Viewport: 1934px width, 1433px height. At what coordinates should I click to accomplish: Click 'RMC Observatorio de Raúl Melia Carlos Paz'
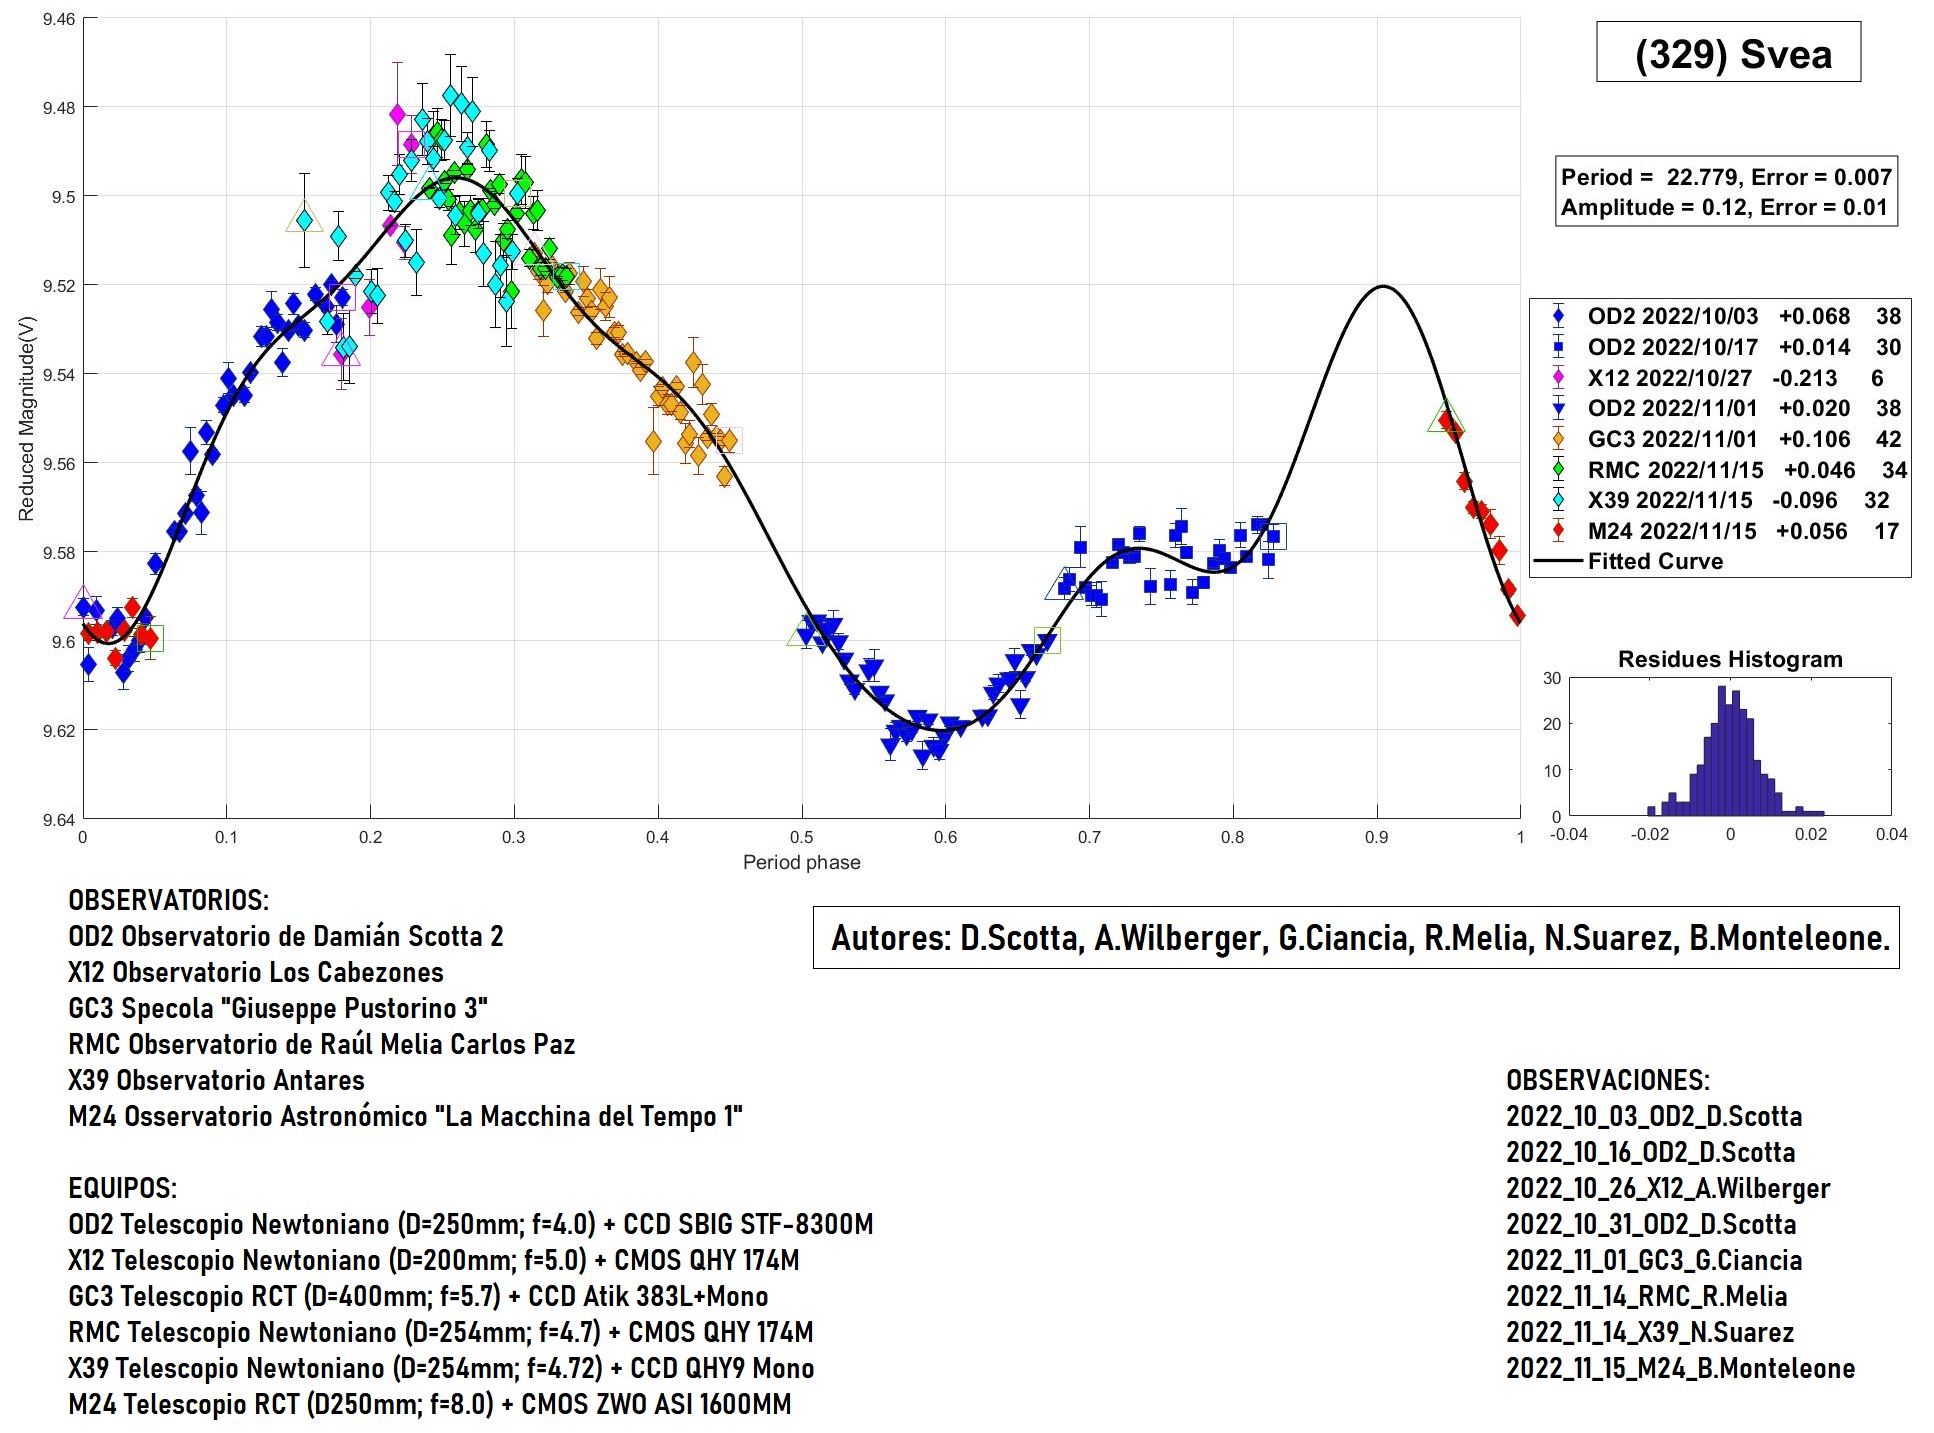[322, 1044]
